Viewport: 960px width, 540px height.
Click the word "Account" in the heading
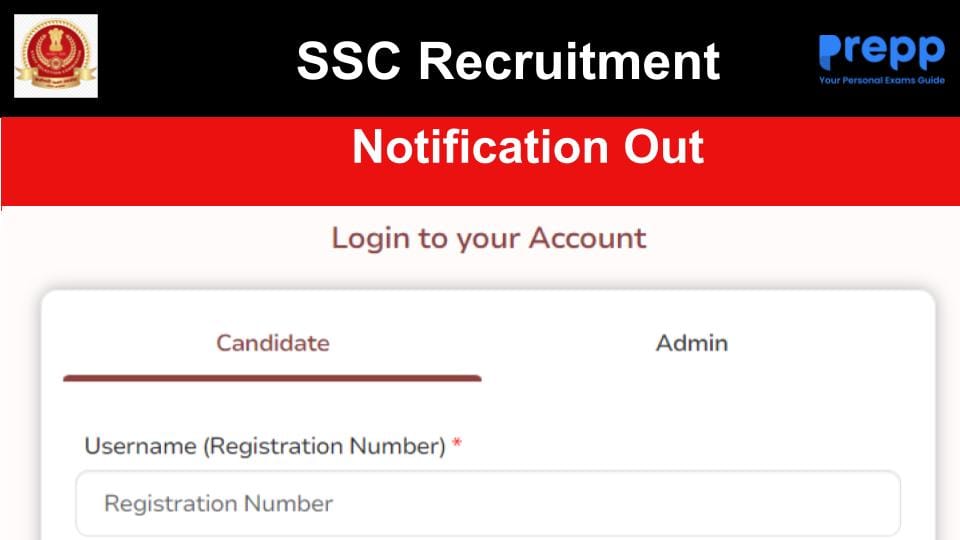coord(587,238)
